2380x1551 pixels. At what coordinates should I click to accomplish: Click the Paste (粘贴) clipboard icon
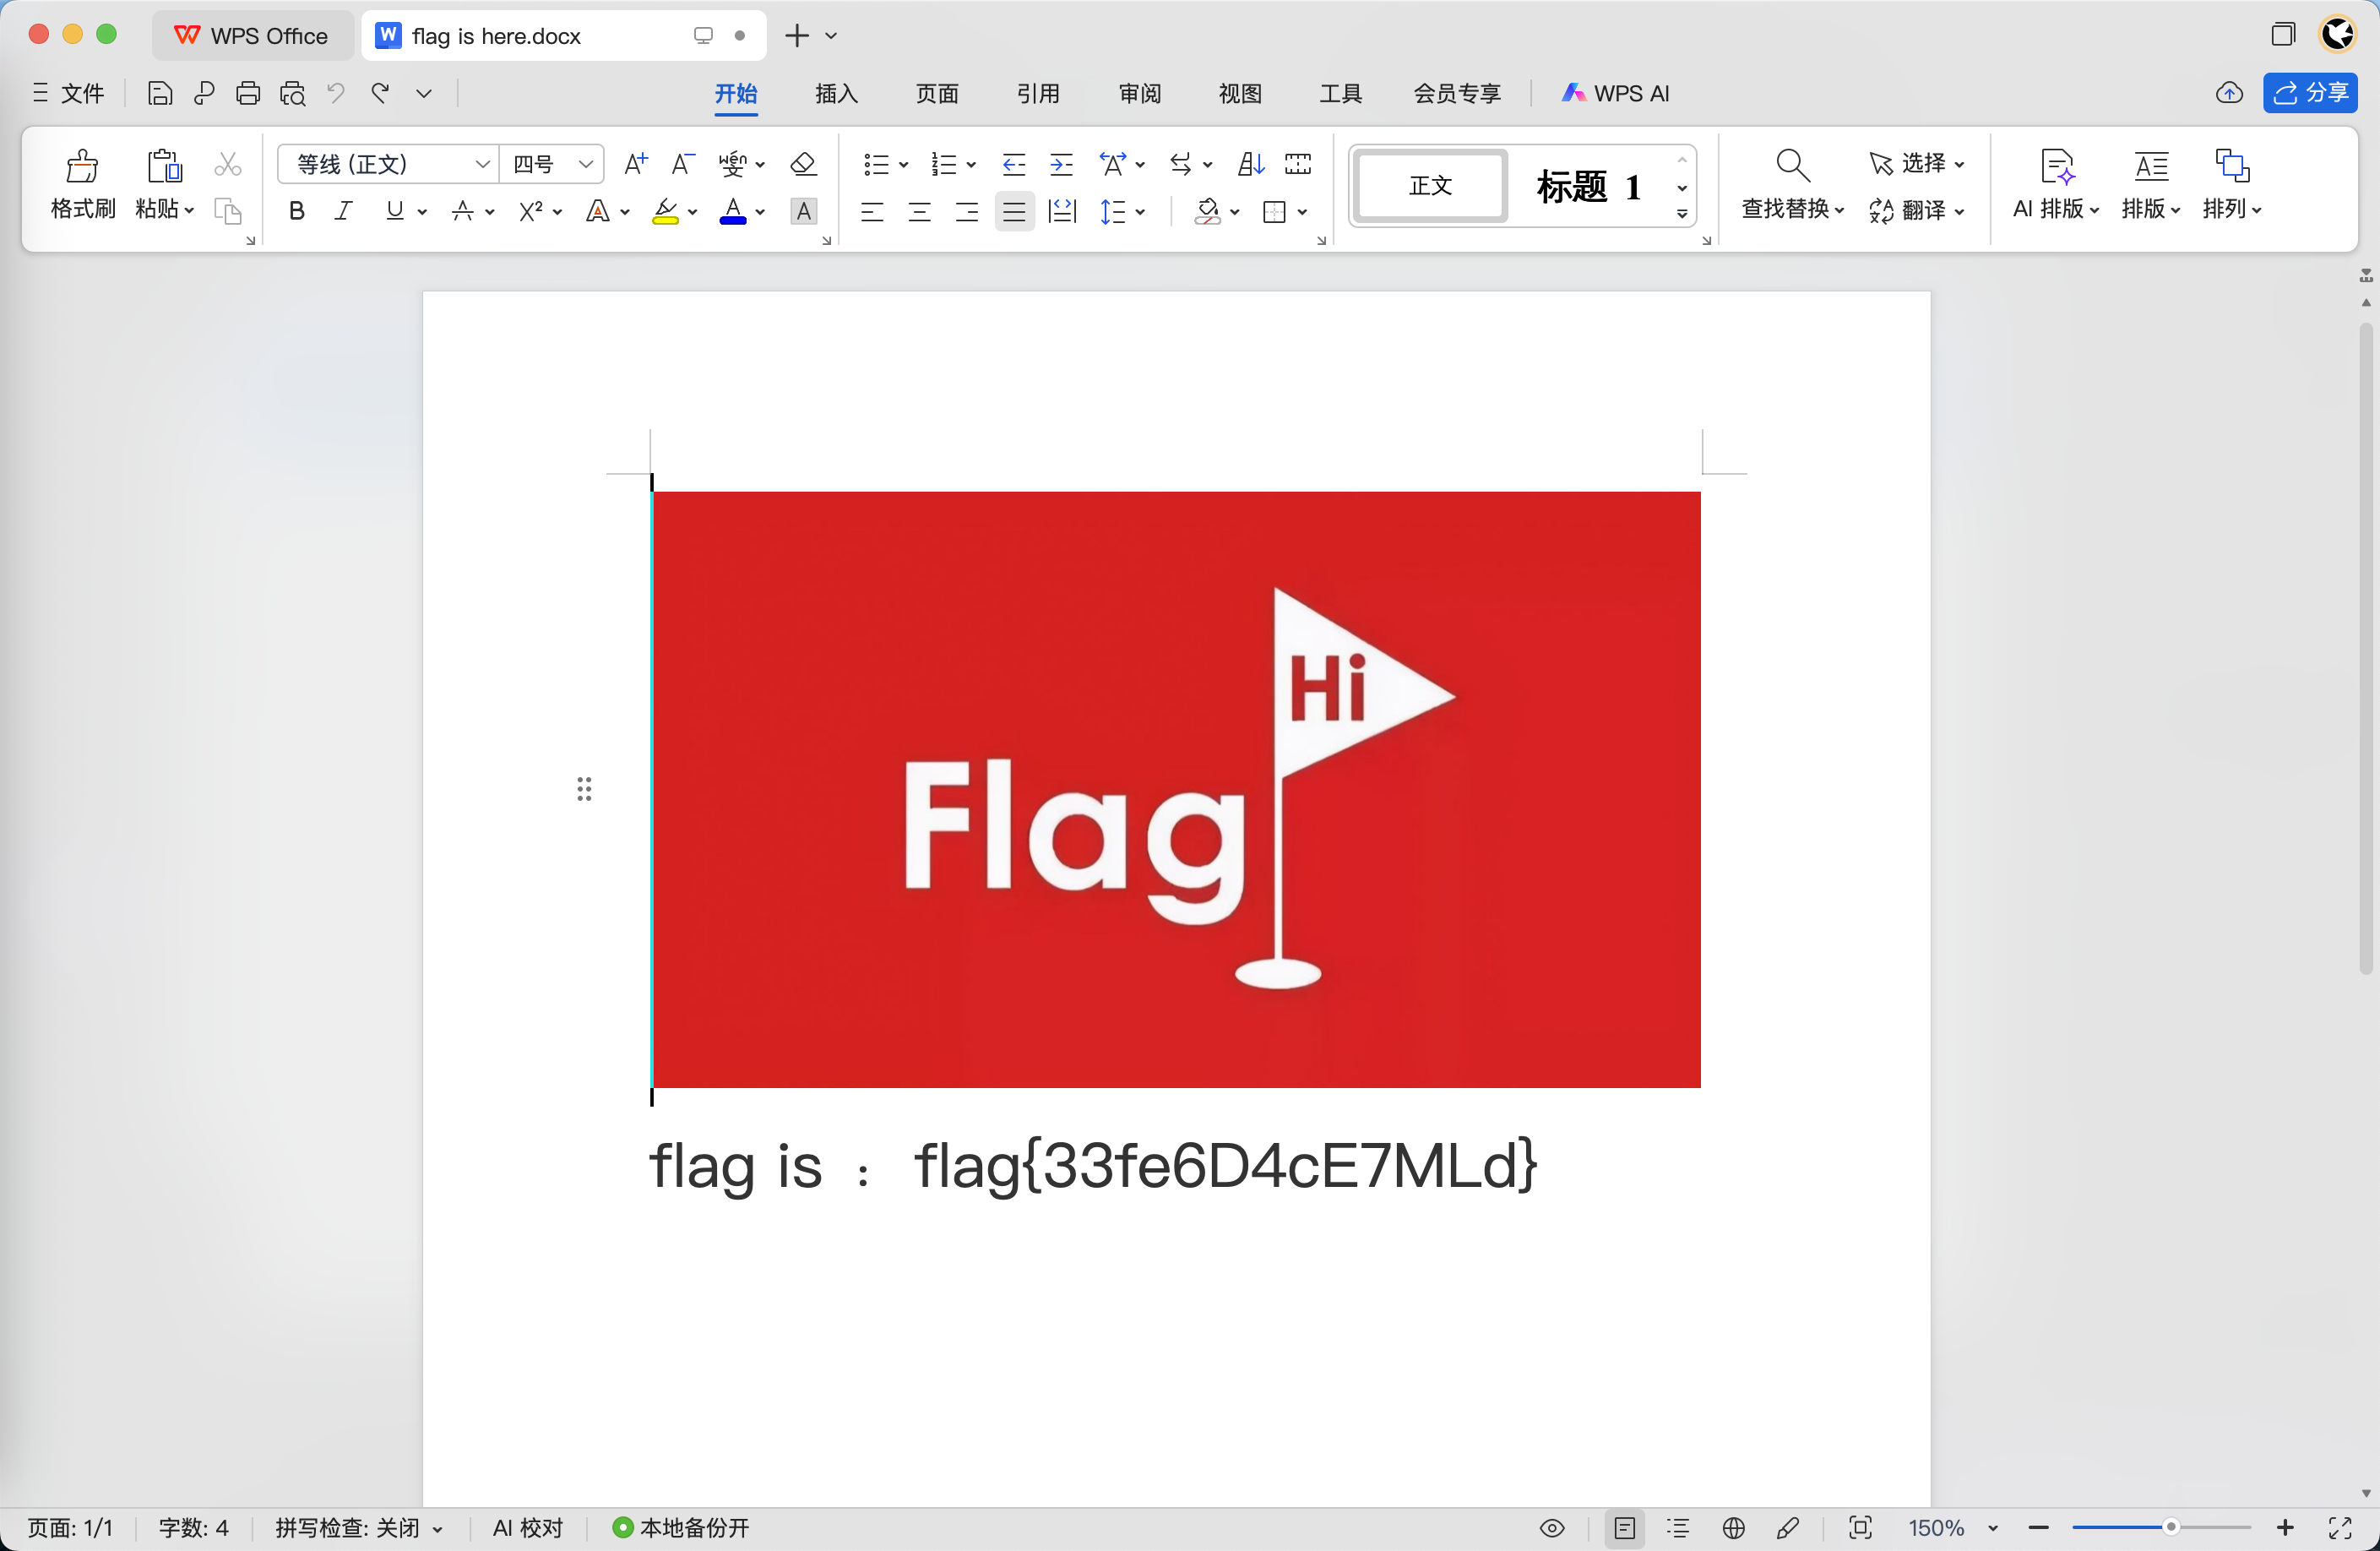164,167
